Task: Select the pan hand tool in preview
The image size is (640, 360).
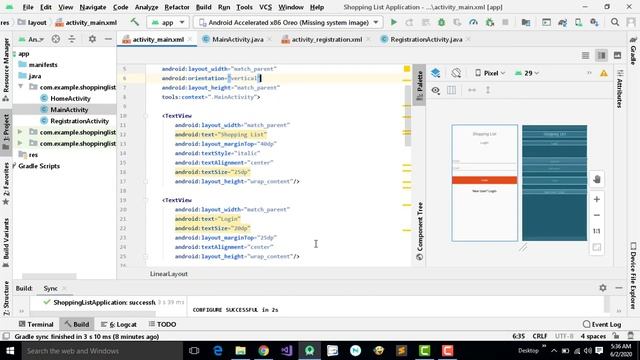Action: pyautogui.click(x=597, y=180)
